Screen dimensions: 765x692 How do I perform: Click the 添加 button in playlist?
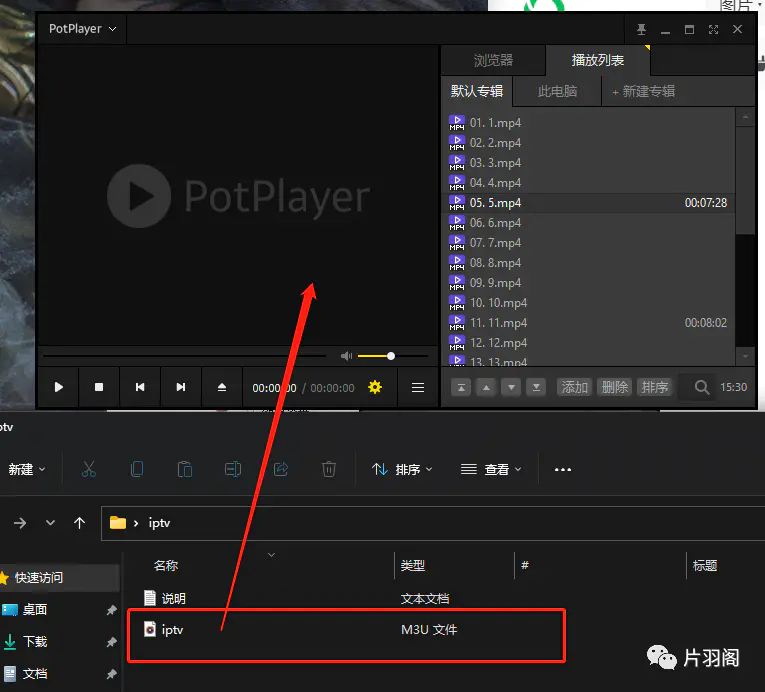pyautogui.click(x=574, y=387)
